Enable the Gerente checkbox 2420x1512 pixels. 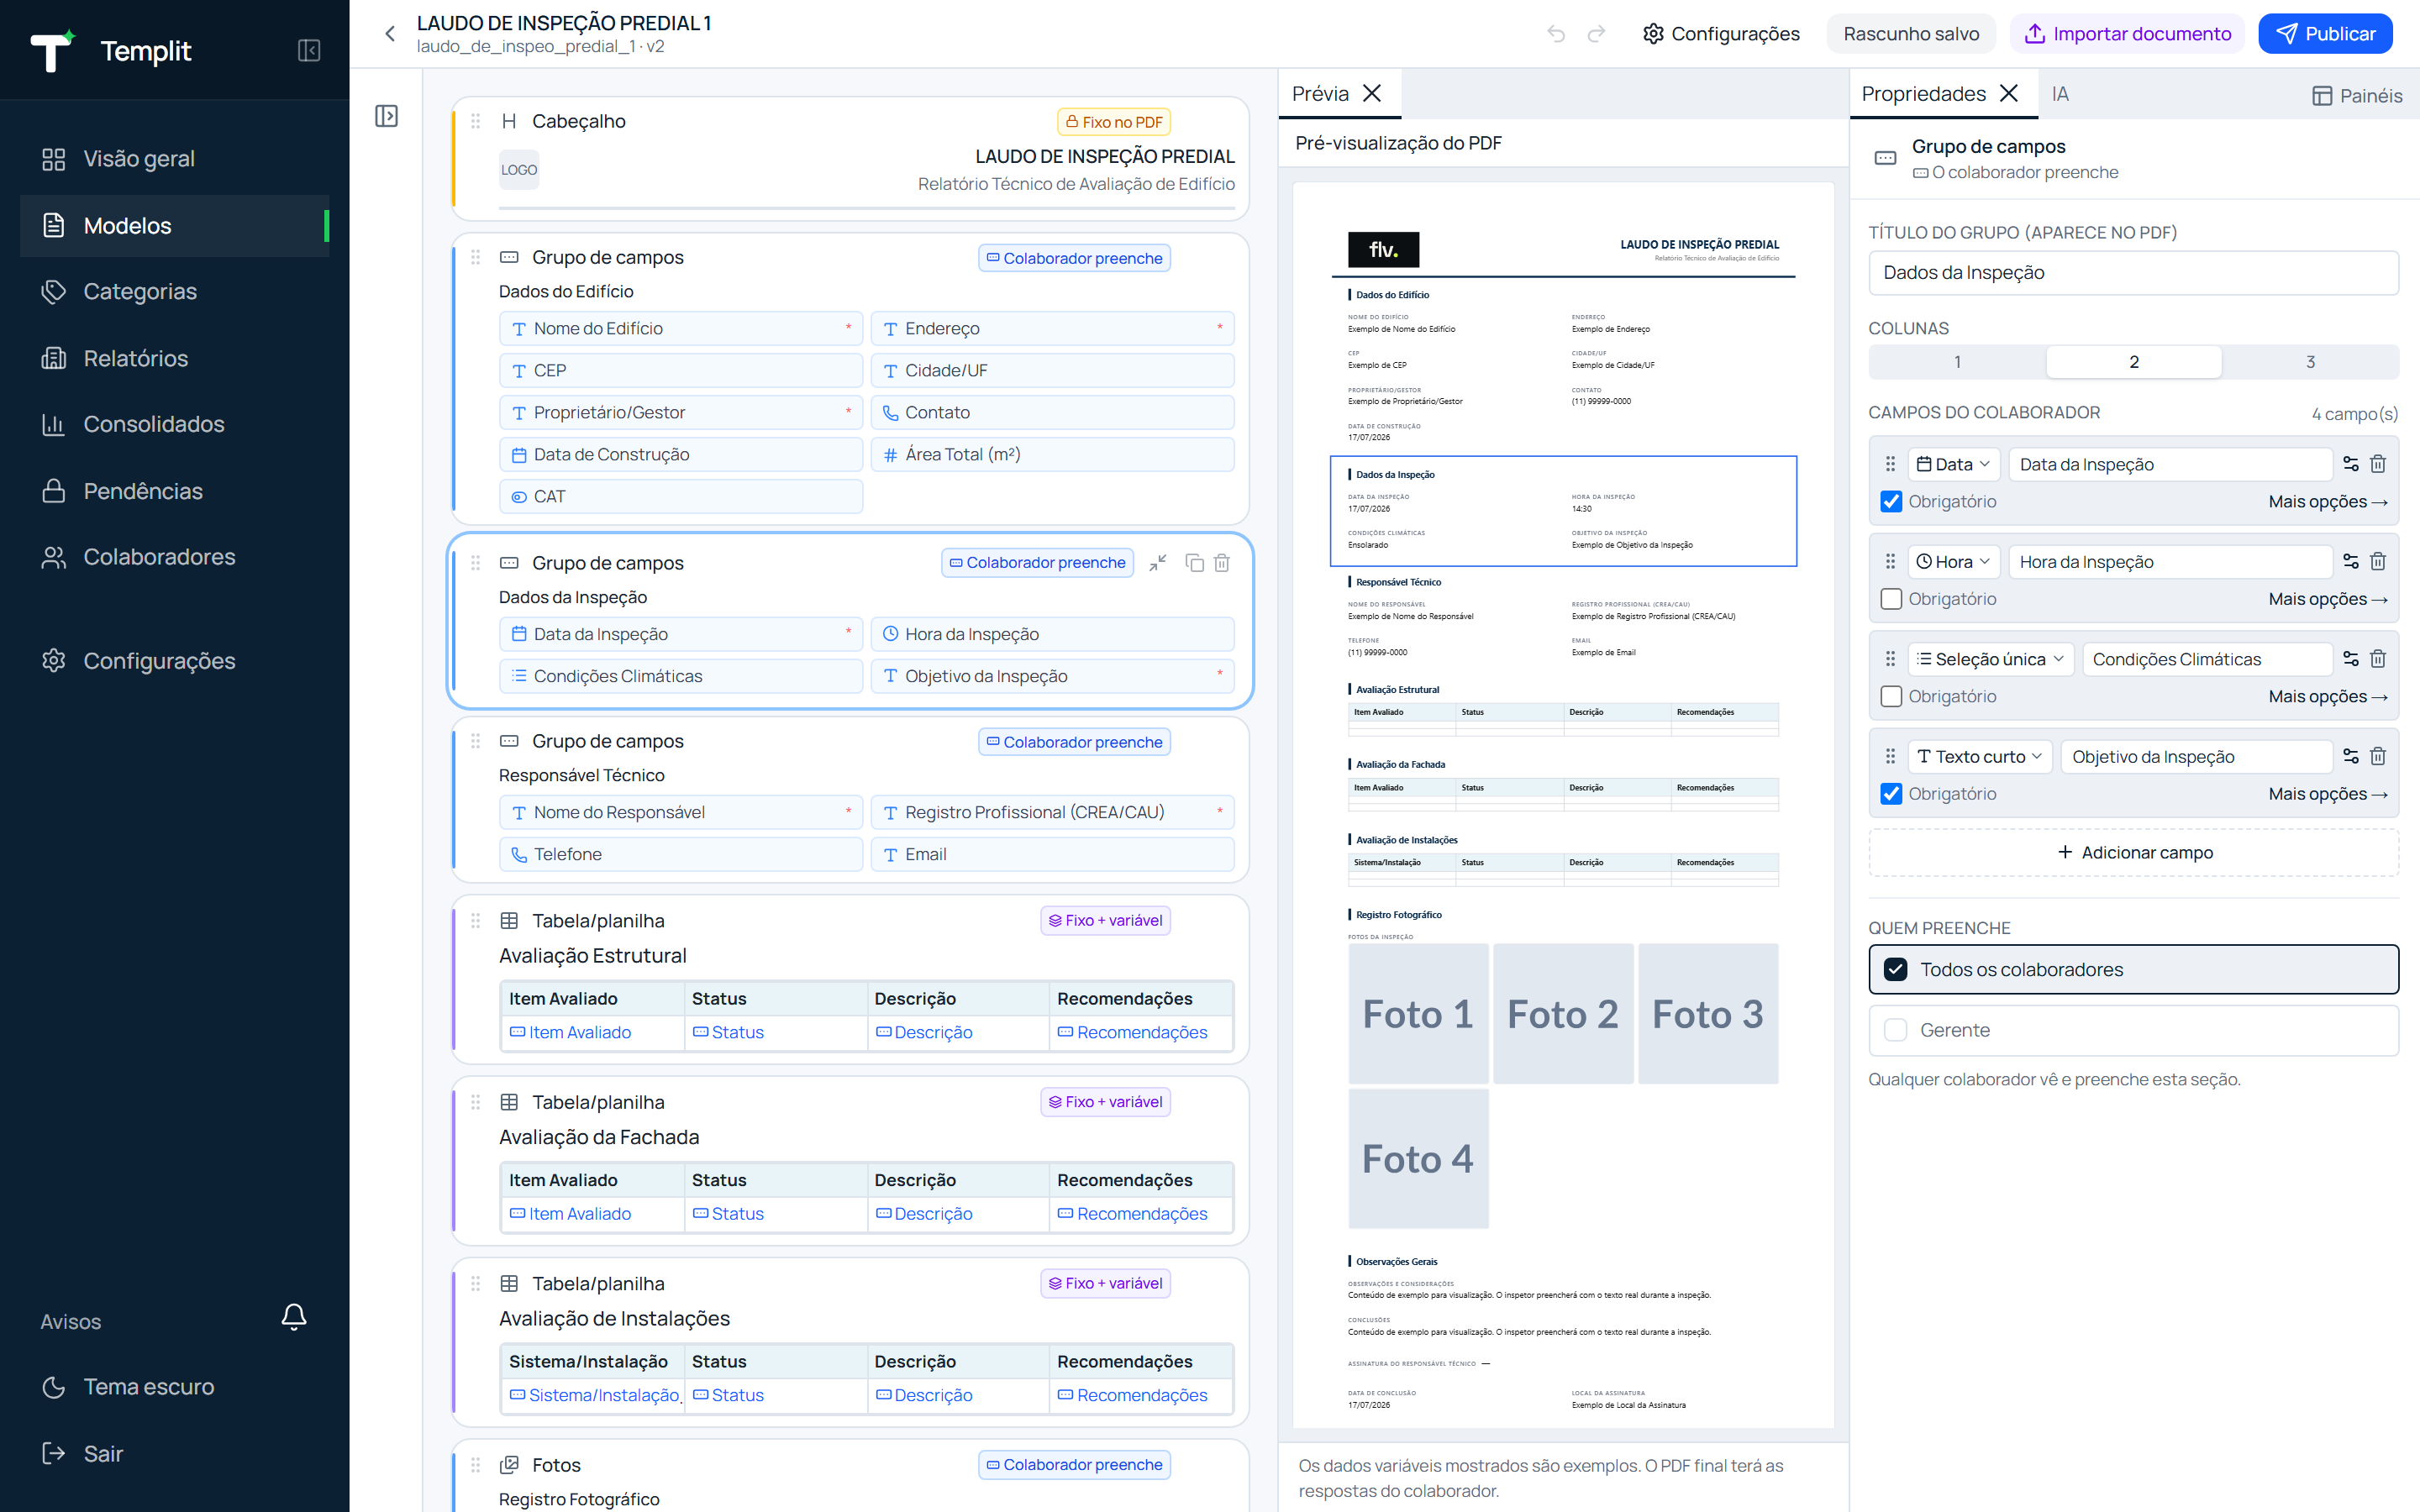1895,1030
